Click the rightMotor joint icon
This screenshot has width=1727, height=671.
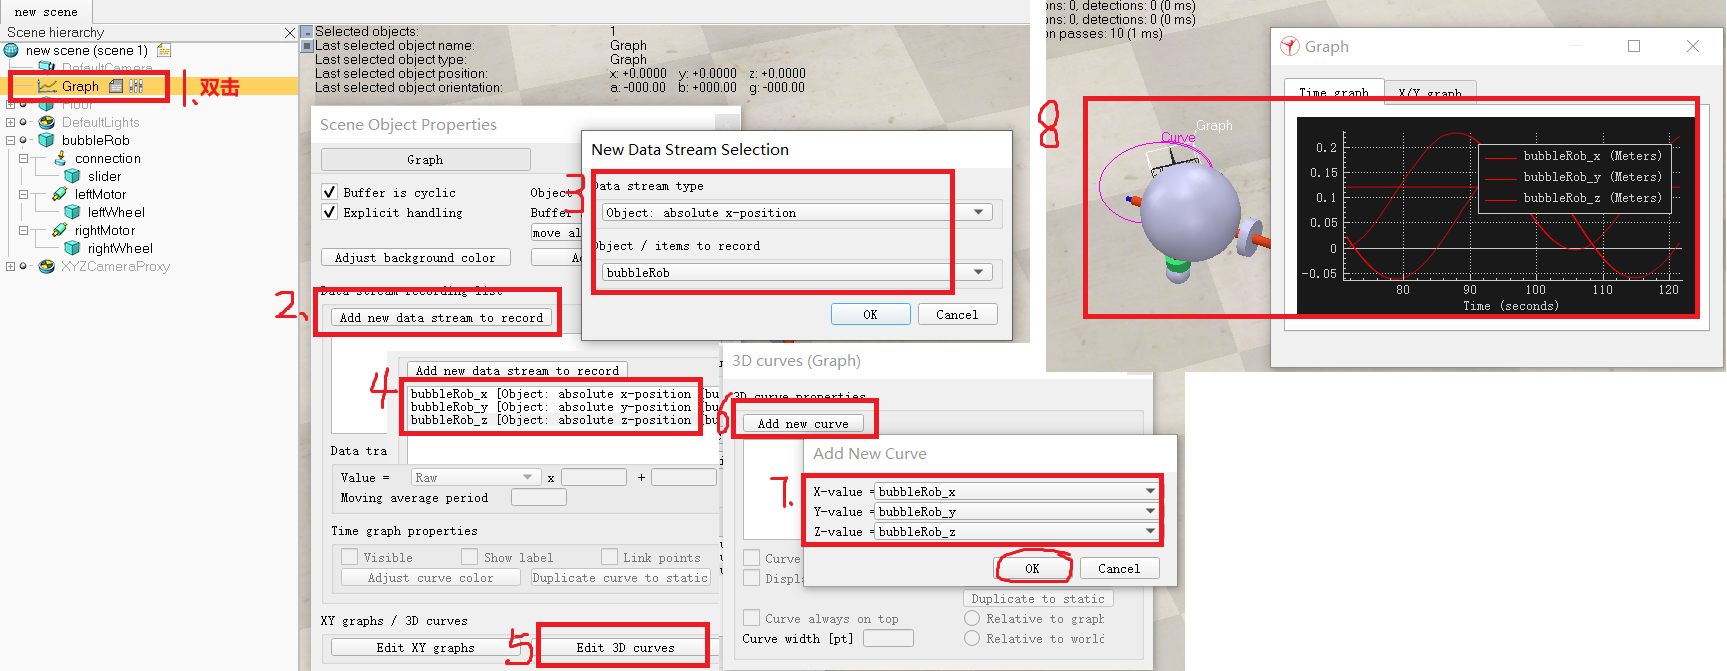(x=60, y=230)
